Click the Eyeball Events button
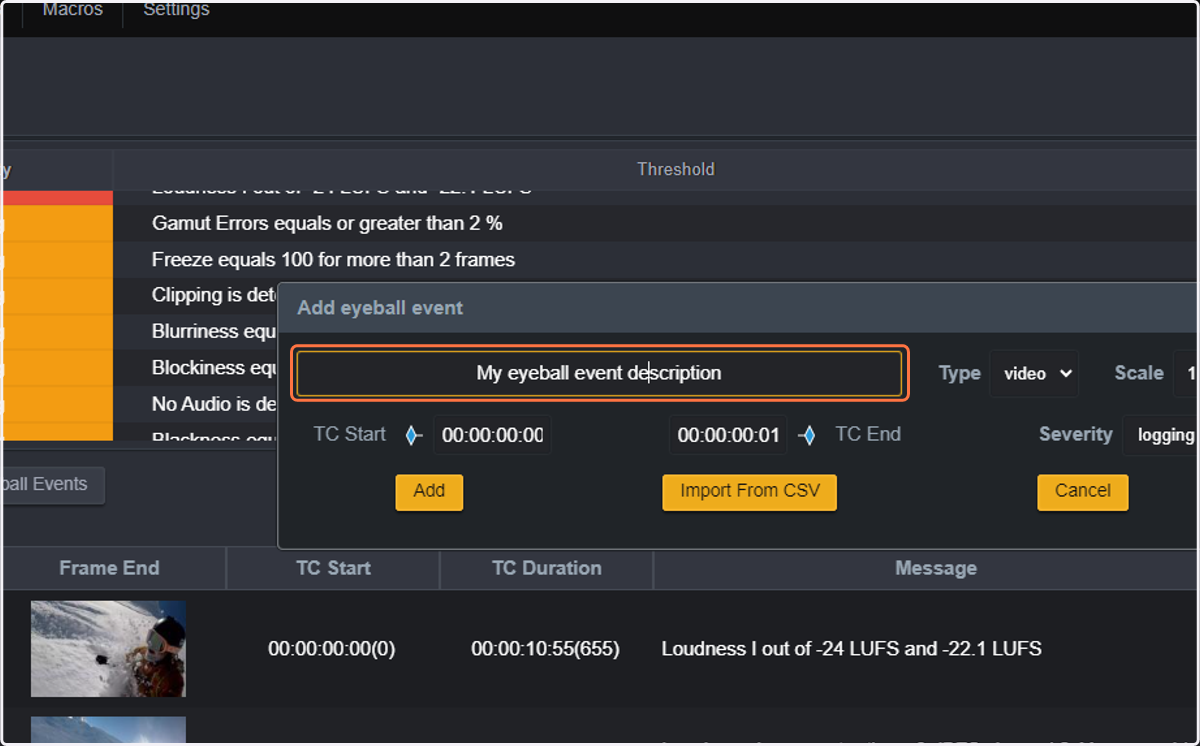1200x746 pixels. [x=52, y=484]
